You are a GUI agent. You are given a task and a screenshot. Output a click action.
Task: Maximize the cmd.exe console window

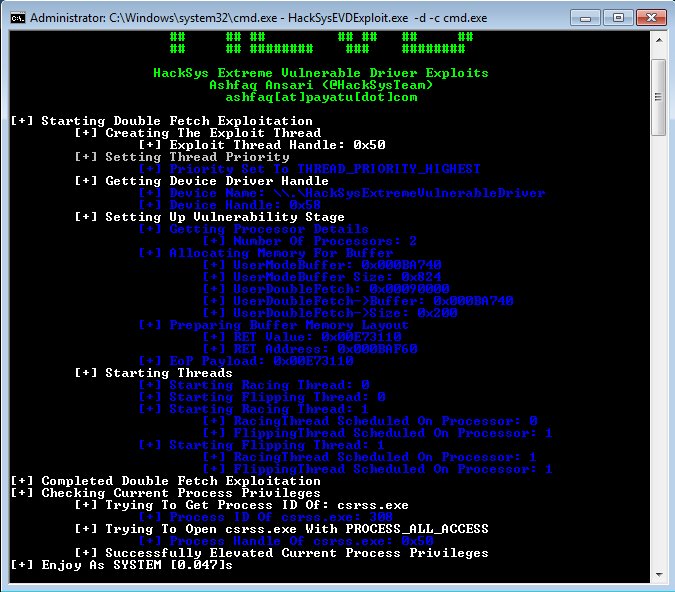[x=618, y=18]
